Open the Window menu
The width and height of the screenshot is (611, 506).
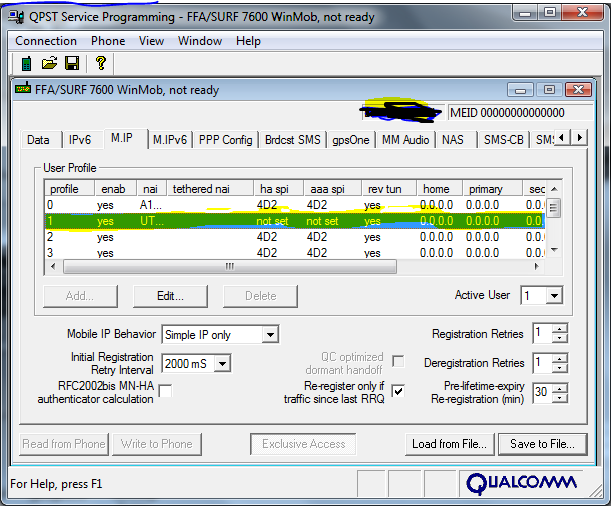click(x=200, y=41)
